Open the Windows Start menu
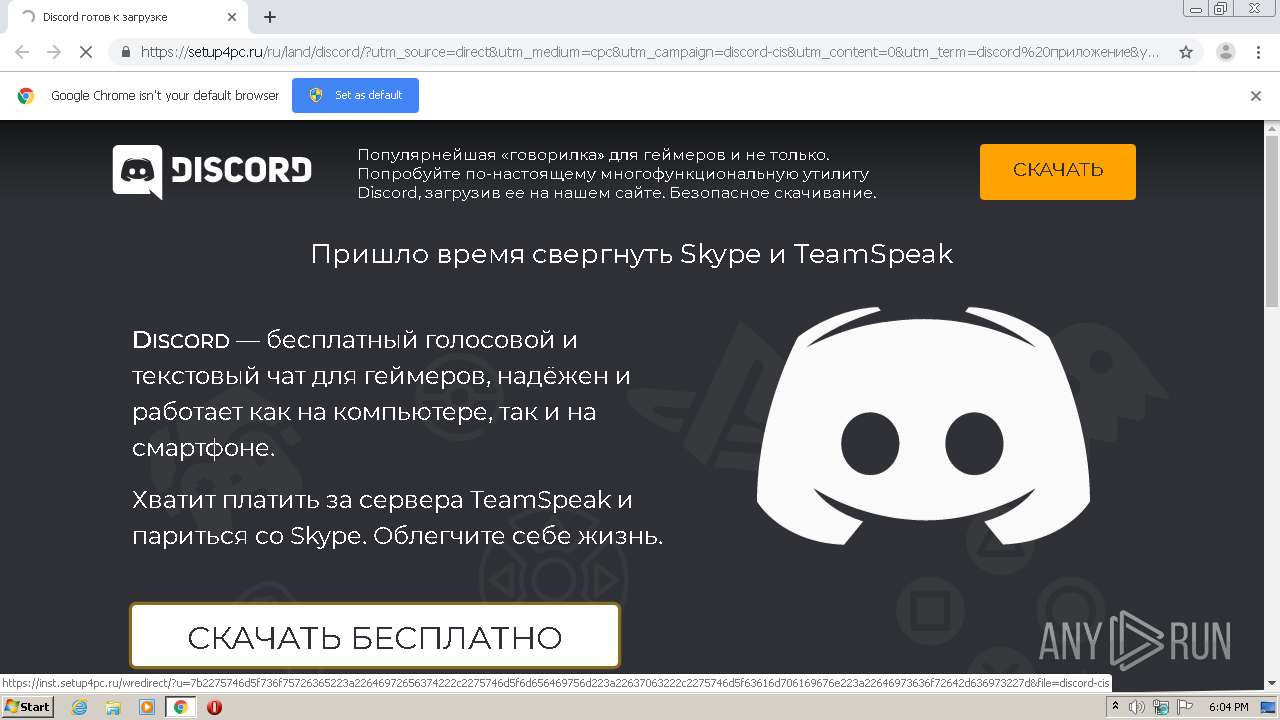 pos(28,707)
